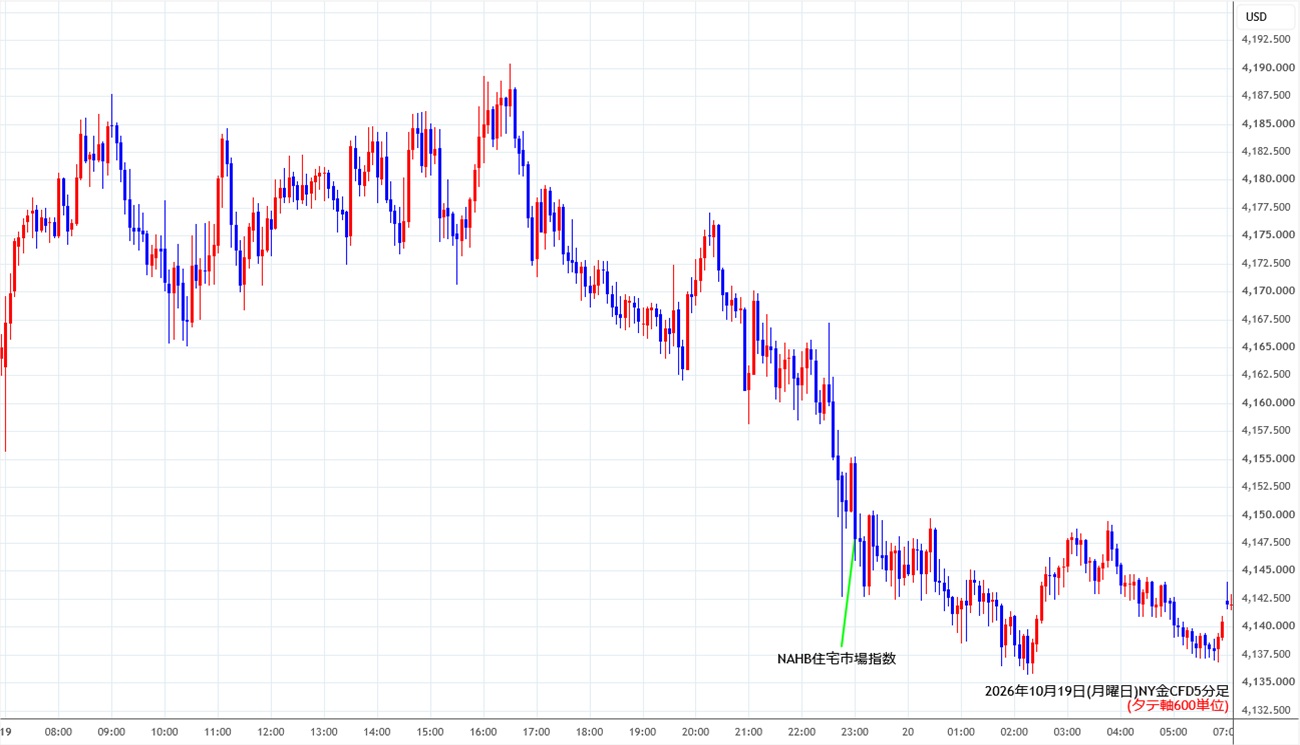Click the 20:00 time axis label
Image resolution: width=1300 pixels, height=745 pixels.
point(695,732)
